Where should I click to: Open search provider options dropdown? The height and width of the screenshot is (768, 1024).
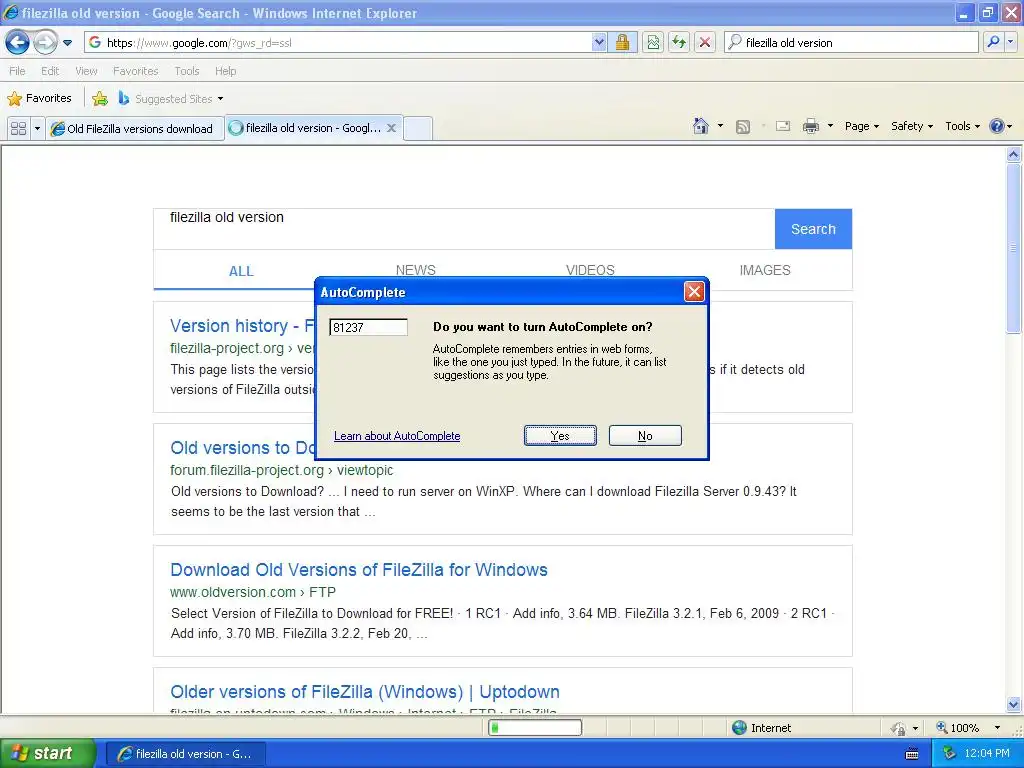pos(1011,42)
